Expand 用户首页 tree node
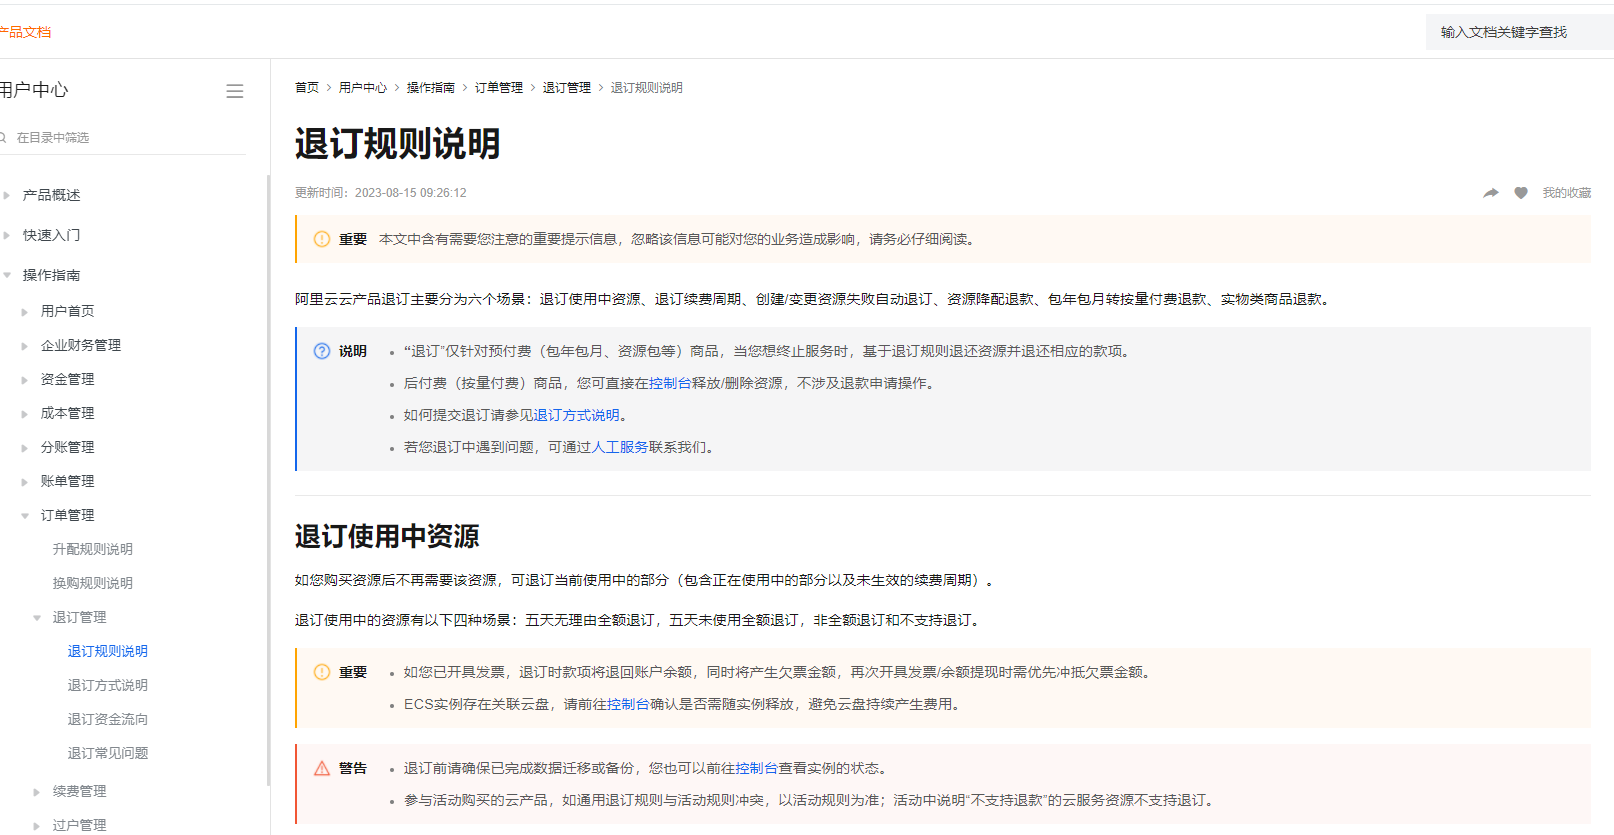The width and height of the screenshot is (1614, 835). 25,311
